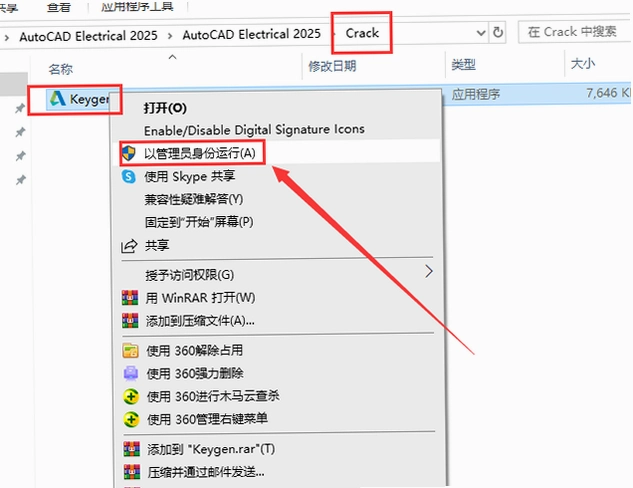Go to second AutoCAD Electrical 2025 breadcrumb
The height and width of the screenshot is (488, 633).
click(x=252, y=34)
